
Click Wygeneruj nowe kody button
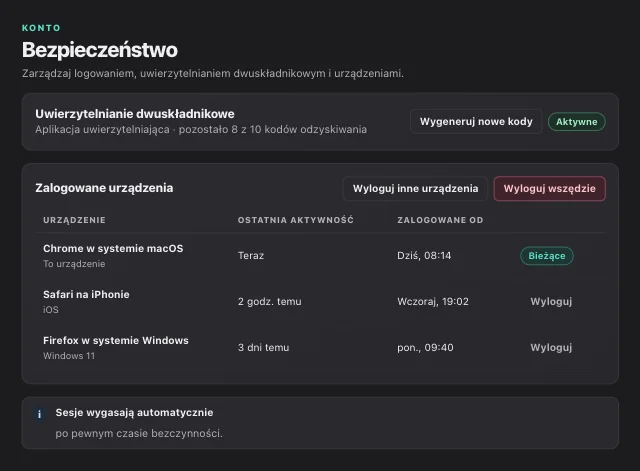click(476, 122)
